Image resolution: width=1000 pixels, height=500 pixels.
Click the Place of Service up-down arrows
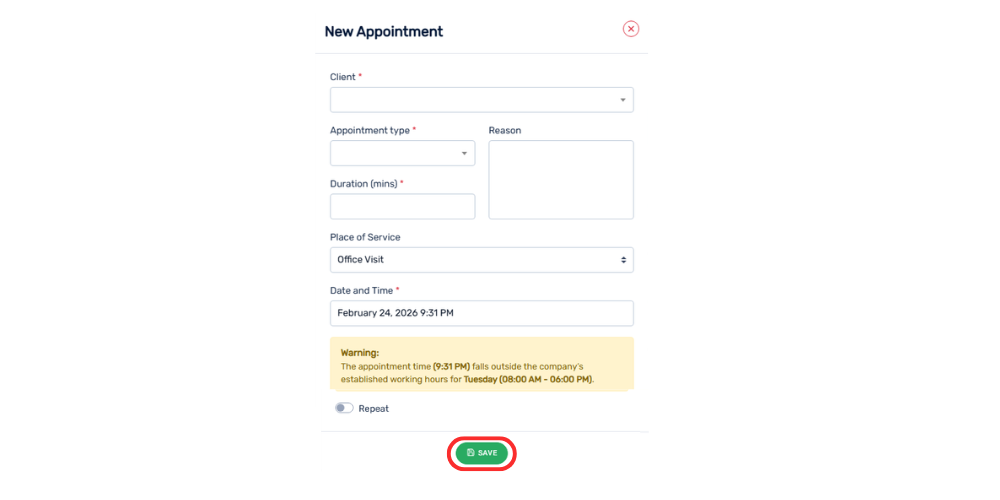623,260
